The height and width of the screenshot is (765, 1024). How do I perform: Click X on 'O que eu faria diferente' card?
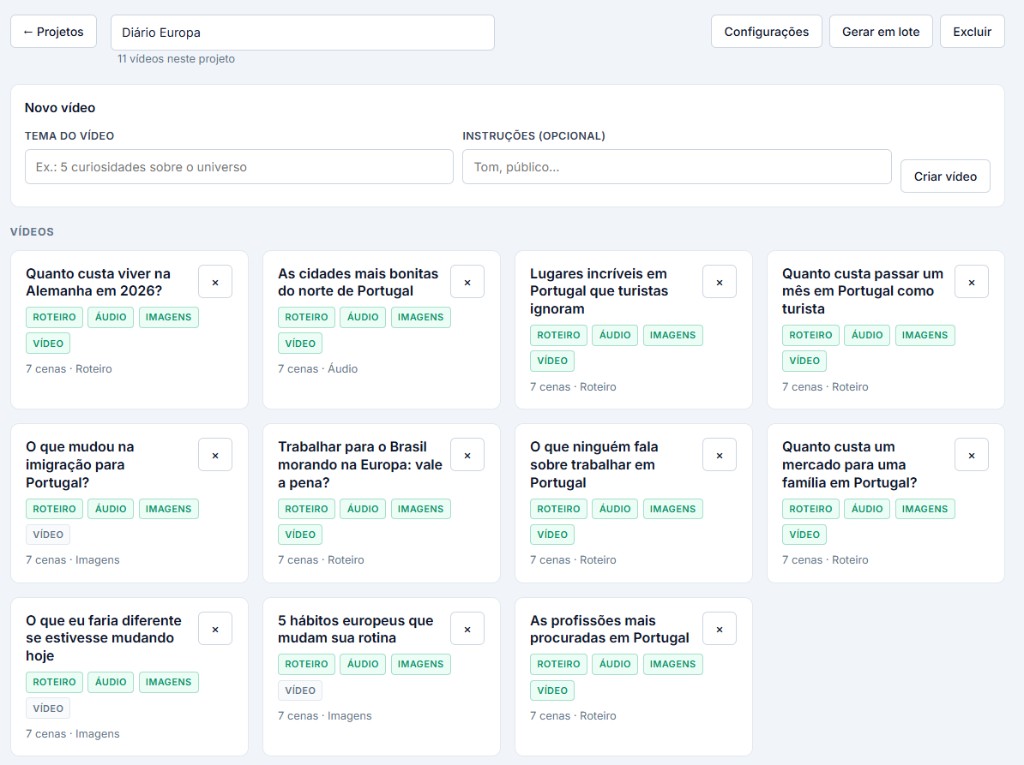[x=215, y=629]
